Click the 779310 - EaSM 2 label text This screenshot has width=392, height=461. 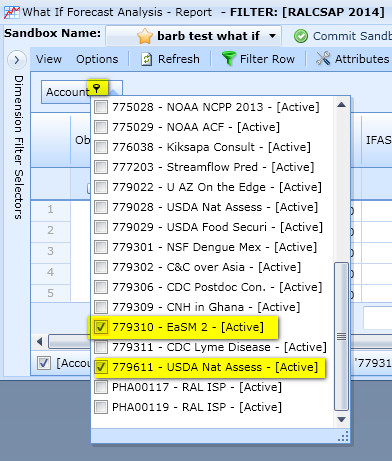point(188,327)
